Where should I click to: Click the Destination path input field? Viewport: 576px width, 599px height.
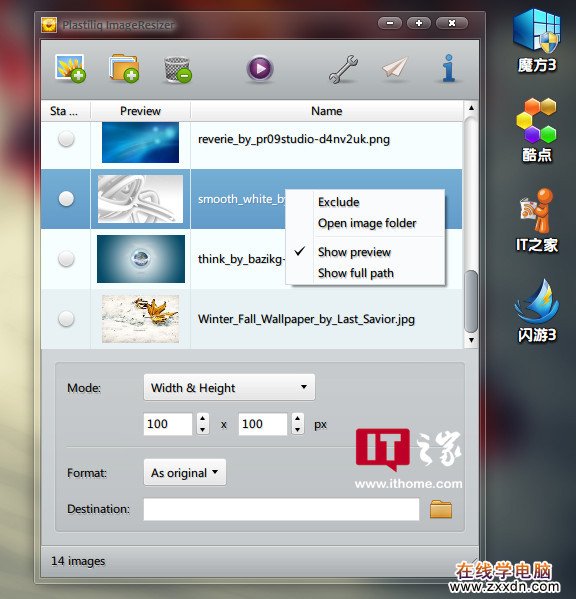[281, 509]
